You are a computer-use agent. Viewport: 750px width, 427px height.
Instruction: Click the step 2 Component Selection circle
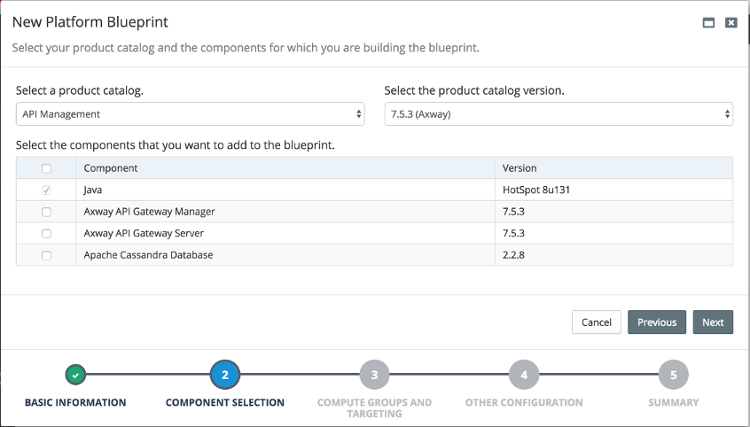point(225,375)
